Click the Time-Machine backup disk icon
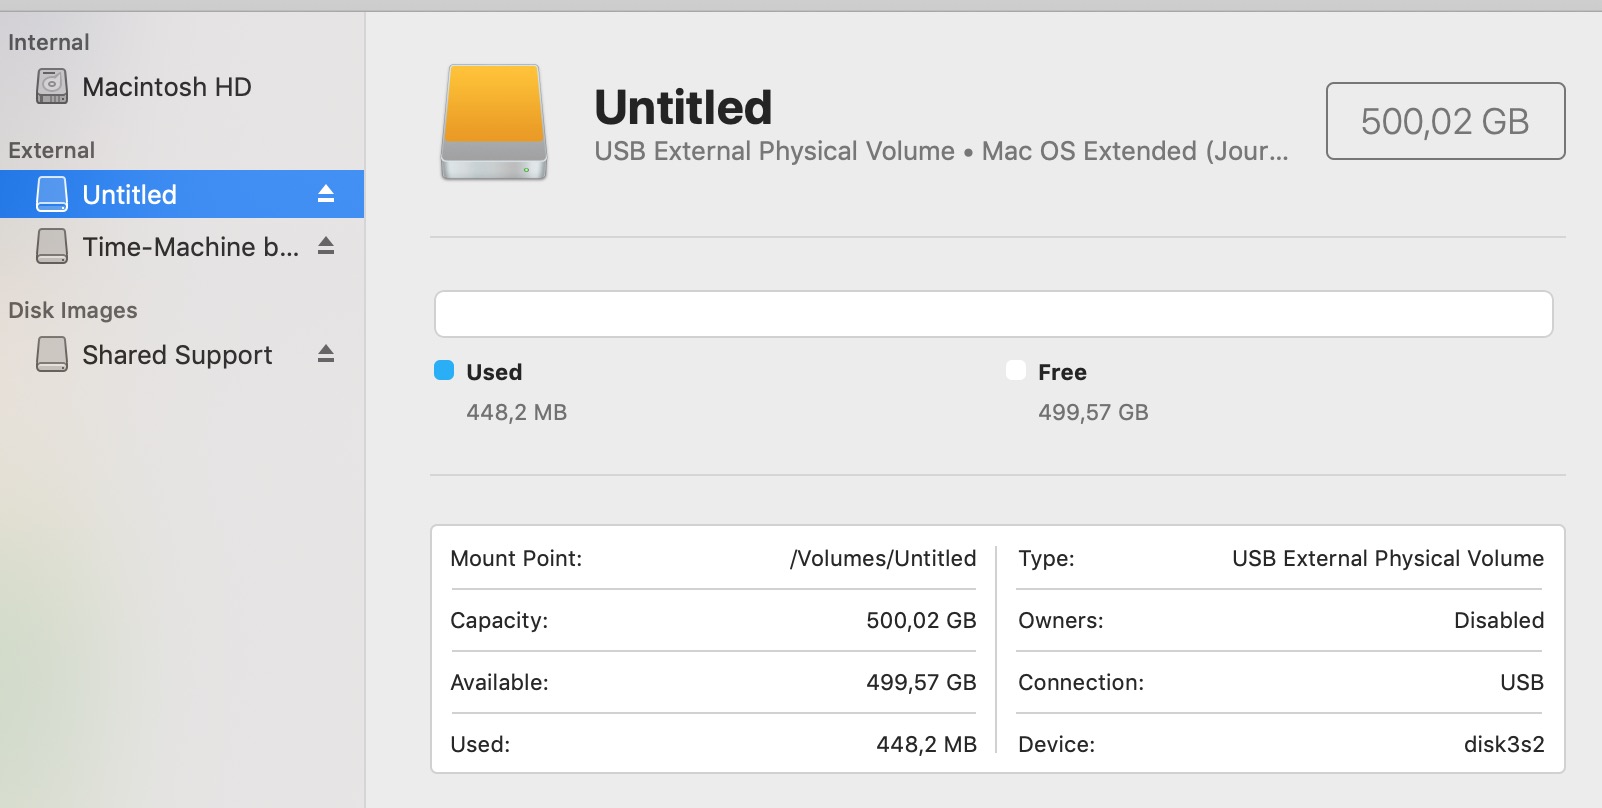The height and width of the screenshot is (808, 1602). (52, 246)
